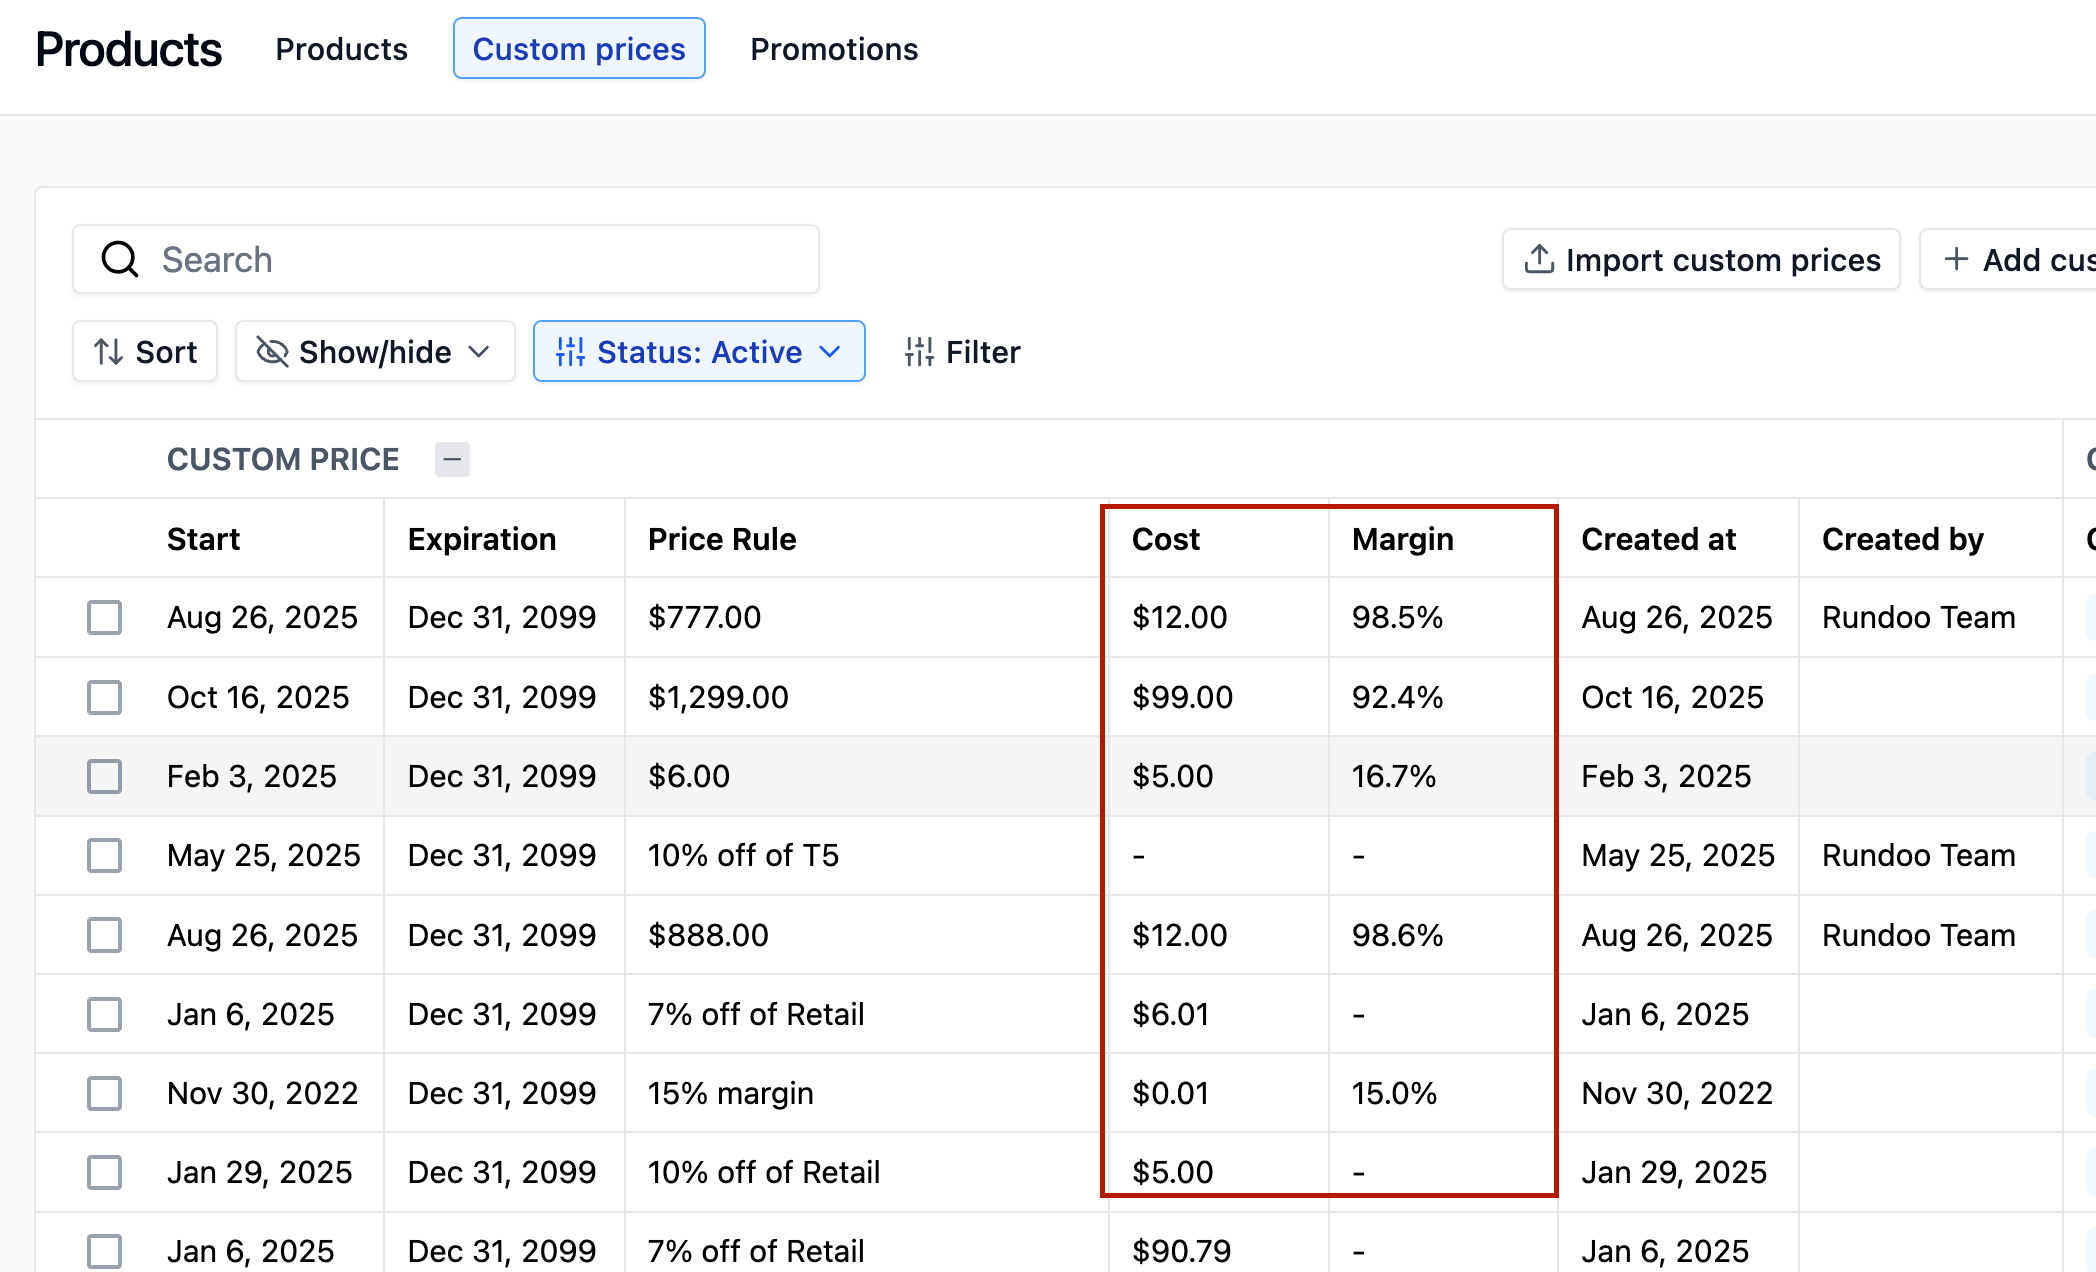Image resolution: width=2096 pixels, height=1272 pixels.
Task: Tick the checkbox for 15% margin row
Action: pos(104,1093)
